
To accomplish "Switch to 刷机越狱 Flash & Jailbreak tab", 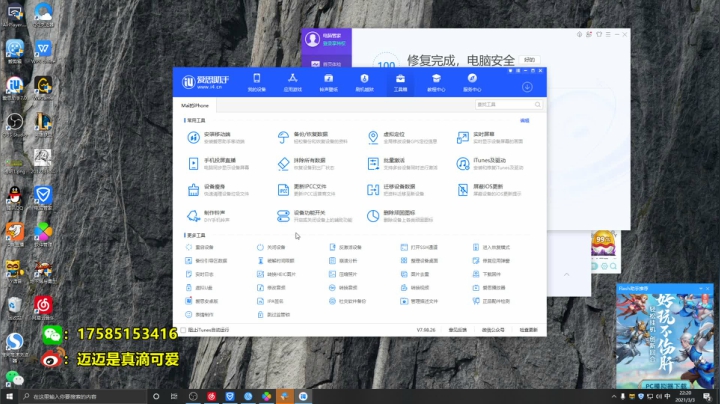I will pyautogui.click(x=365, y=83).
